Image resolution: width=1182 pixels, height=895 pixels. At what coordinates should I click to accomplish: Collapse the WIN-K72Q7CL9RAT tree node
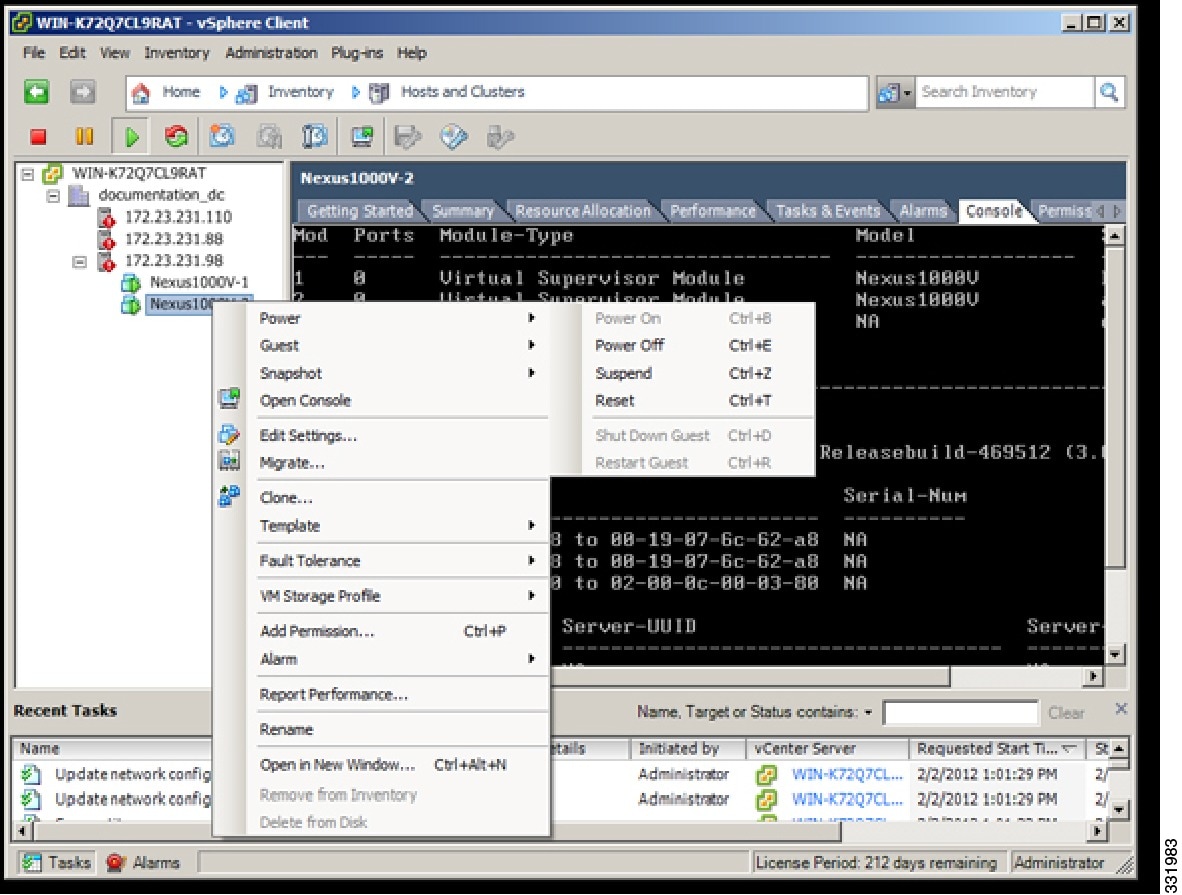pyautogui.click(x=28, y=174)
